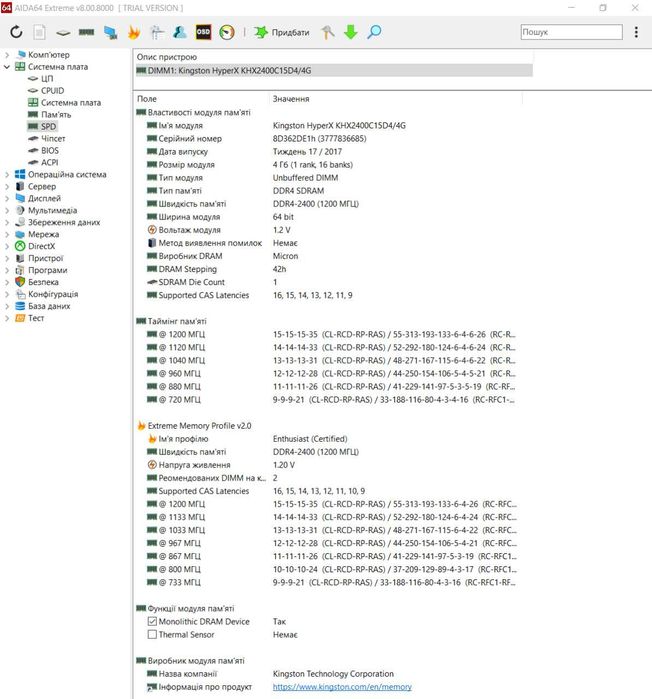Expand the Мультимедіа tree node
The width and height of the screenshot is (652, 699).
[7, 210]
